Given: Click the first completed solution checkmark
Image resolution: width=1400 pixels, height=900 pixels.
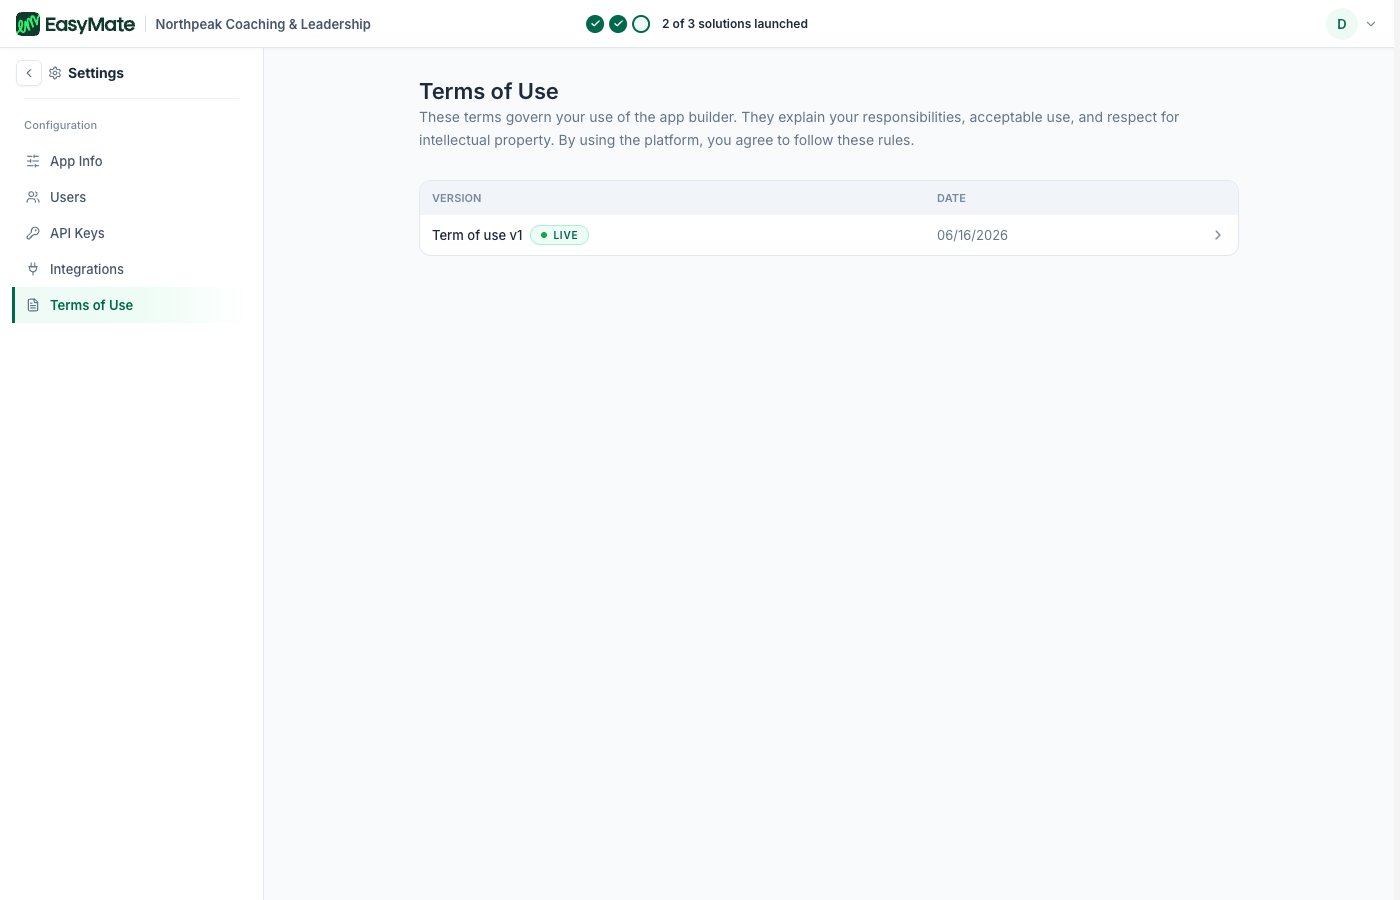Looking at the screenshot, I should coord(595,24).
